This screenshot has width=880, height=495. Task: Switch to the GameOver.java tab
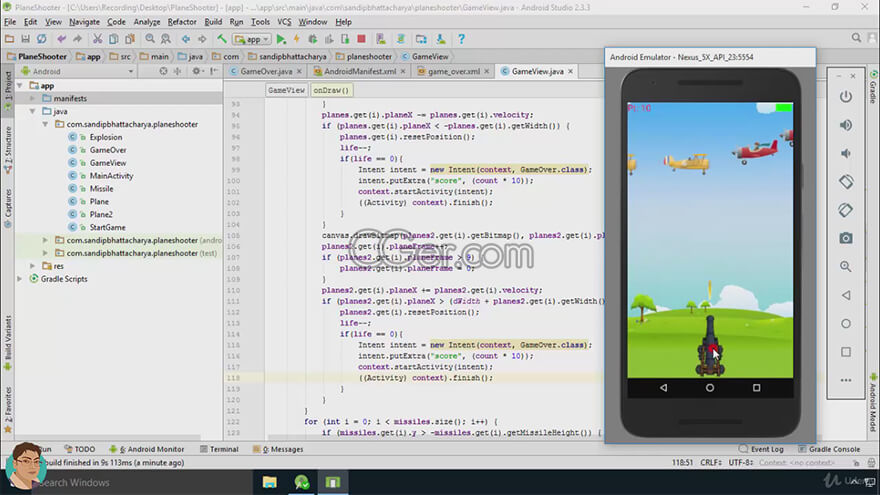(266, 71)
